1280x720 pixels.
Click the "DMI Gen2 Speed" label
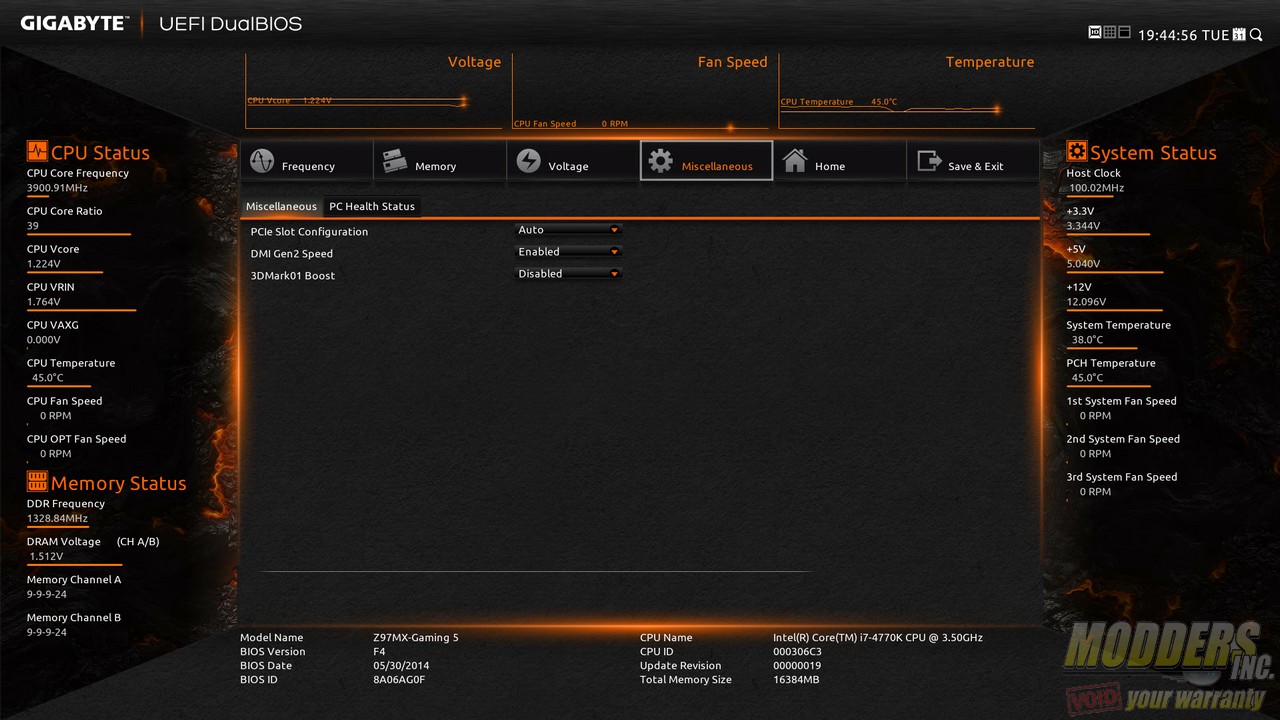[291, 254]
